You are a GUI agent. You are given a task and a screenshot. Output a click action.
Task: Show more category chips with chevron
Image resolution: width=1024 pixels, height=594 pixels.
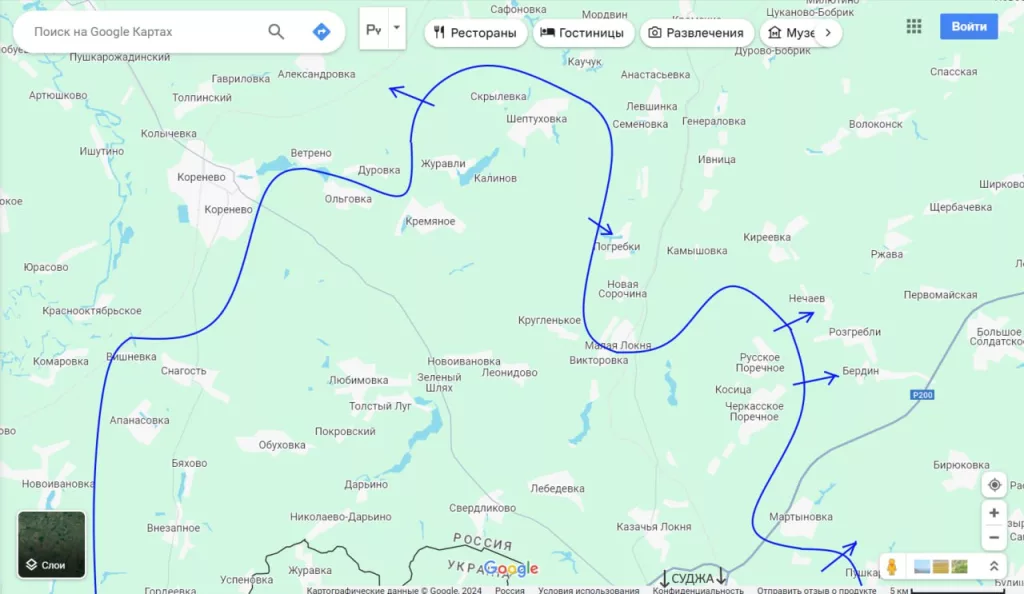click(828, 33)
